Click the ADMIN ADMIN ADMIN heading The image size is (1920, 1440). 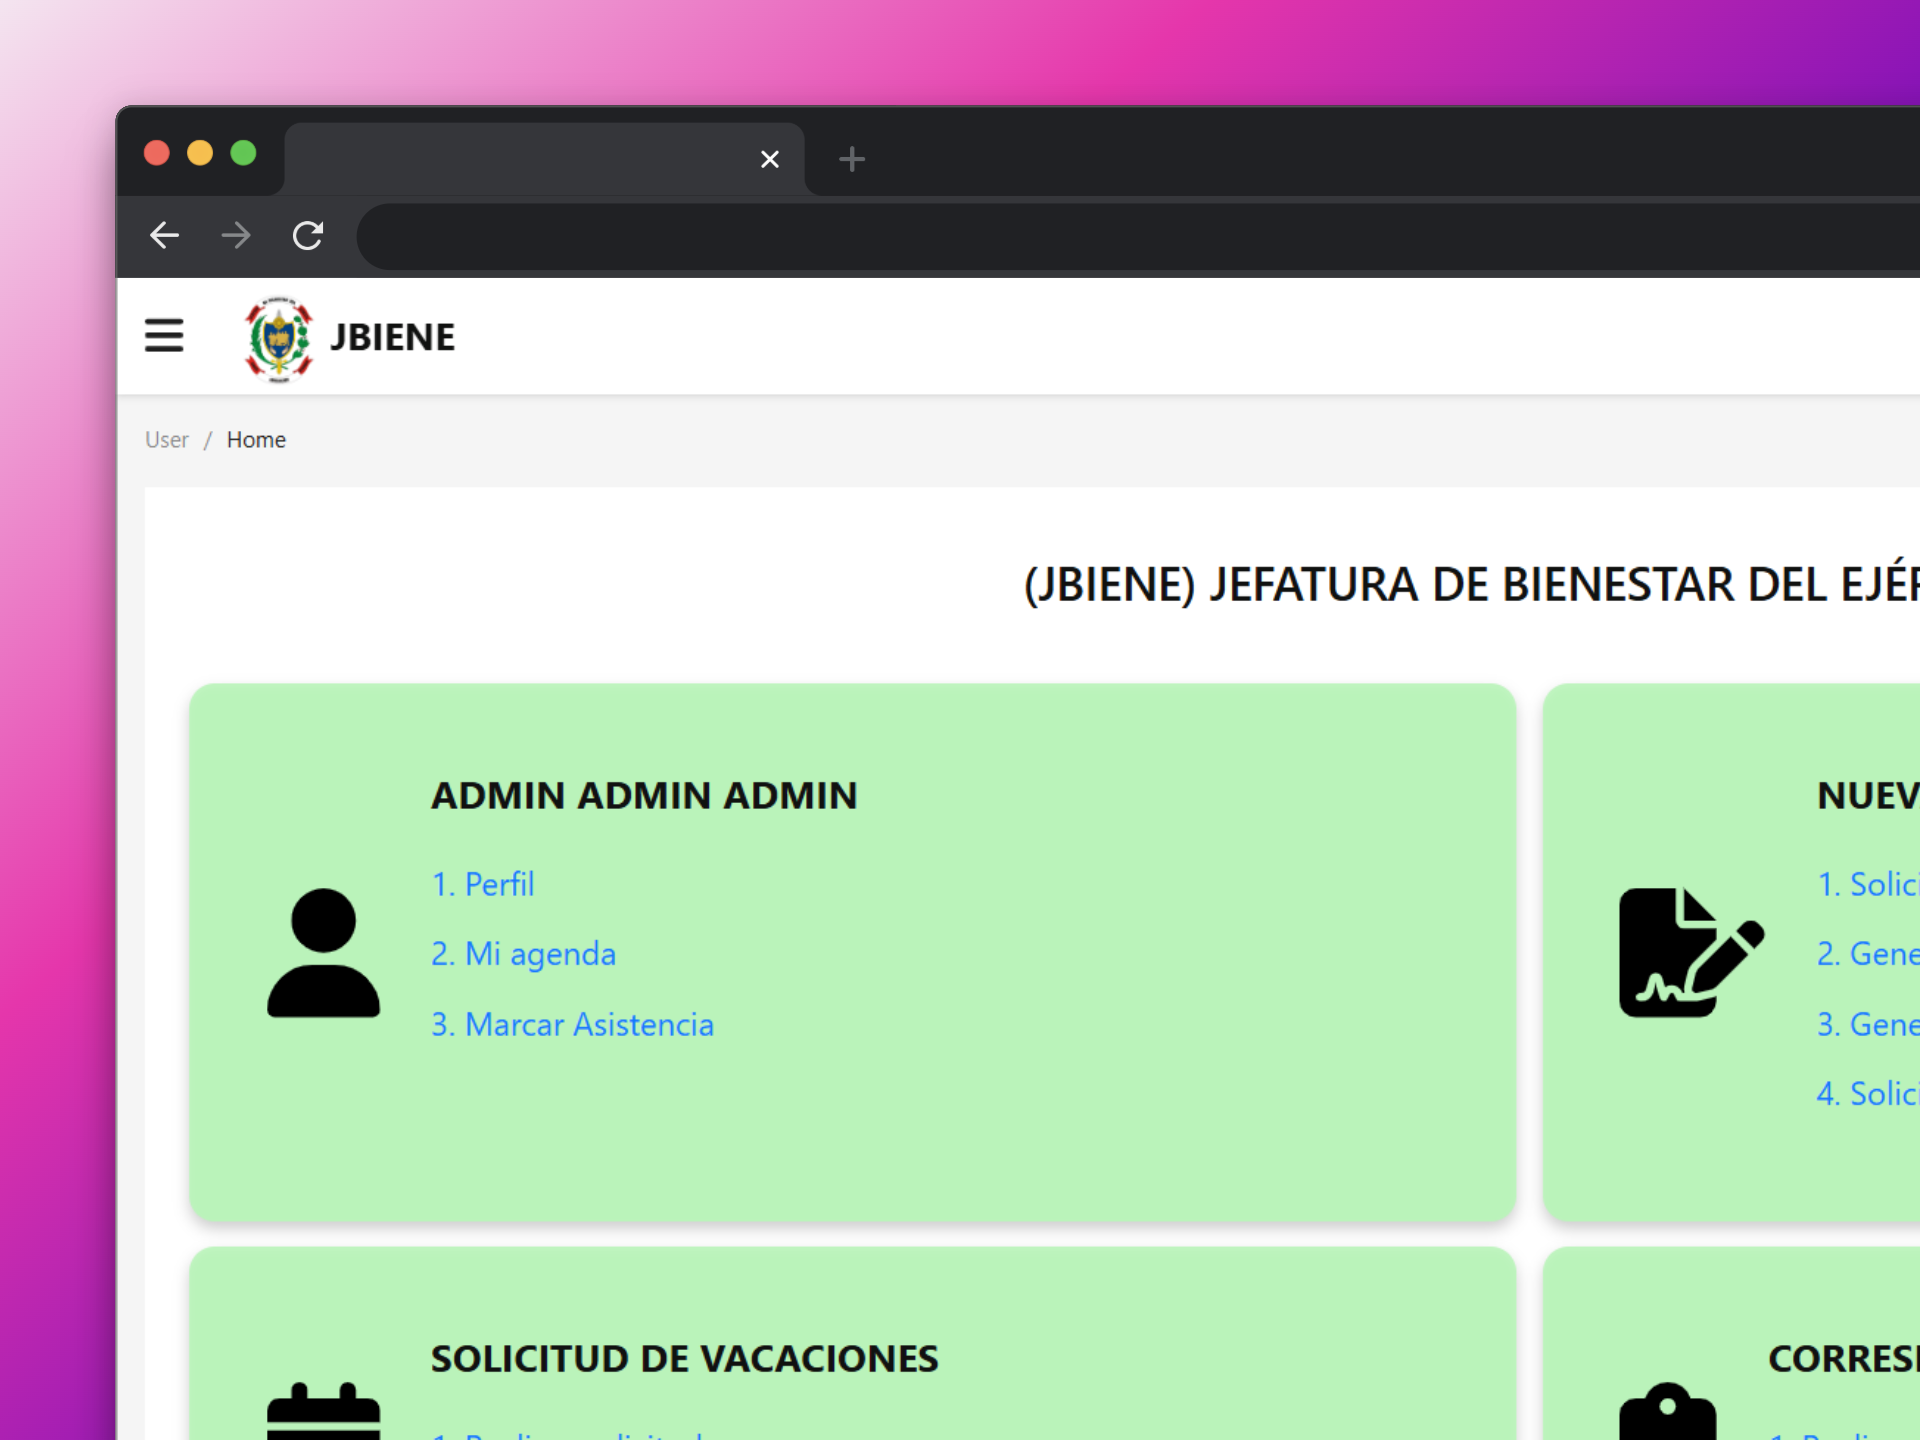[644, 796]
